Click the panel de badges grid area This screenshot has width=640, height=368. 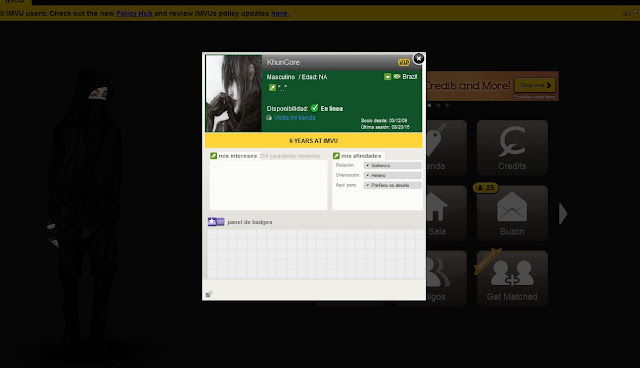[x=316, y=254]
